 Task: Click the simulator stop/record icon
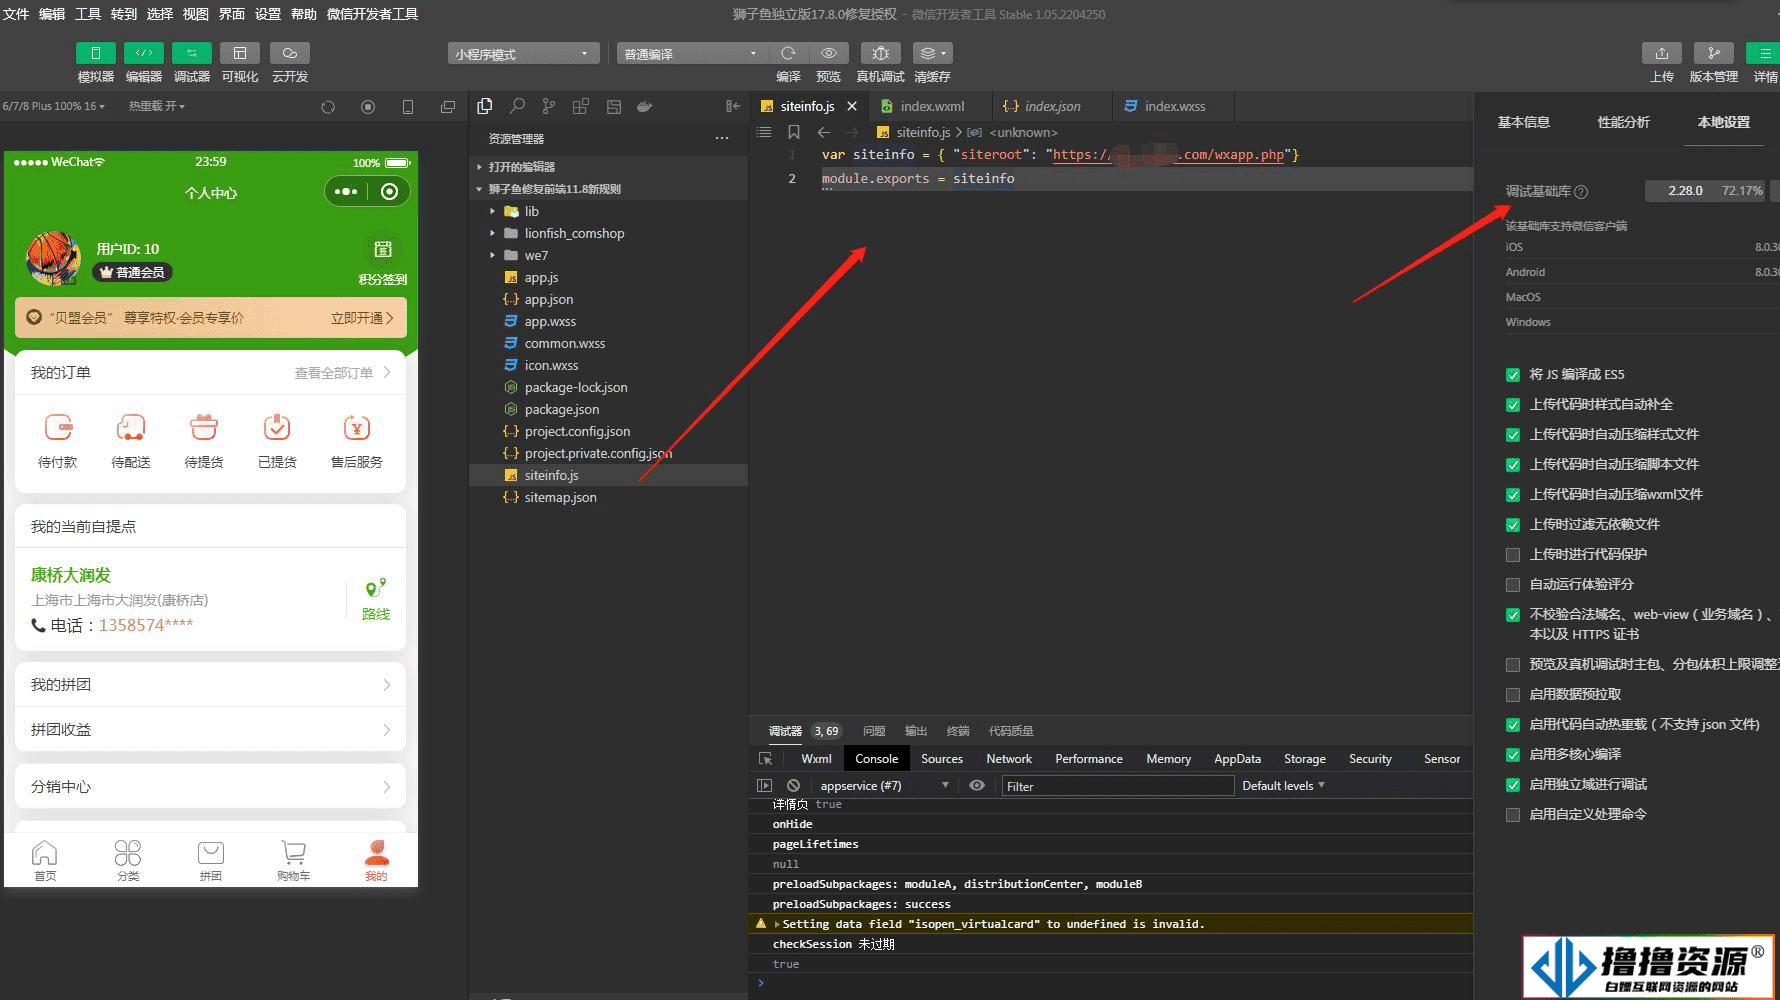tap(368, 107)
